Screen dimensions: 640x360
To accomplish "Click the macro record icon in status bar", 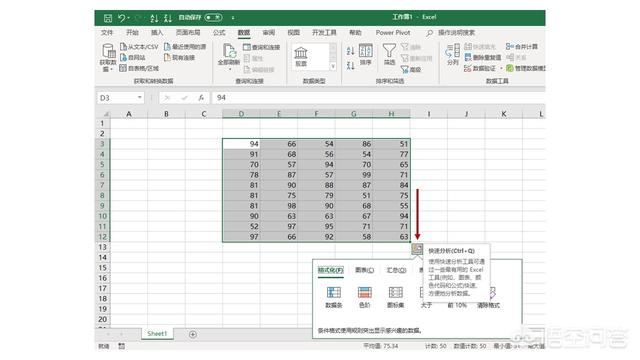I will tap(122, 346).
